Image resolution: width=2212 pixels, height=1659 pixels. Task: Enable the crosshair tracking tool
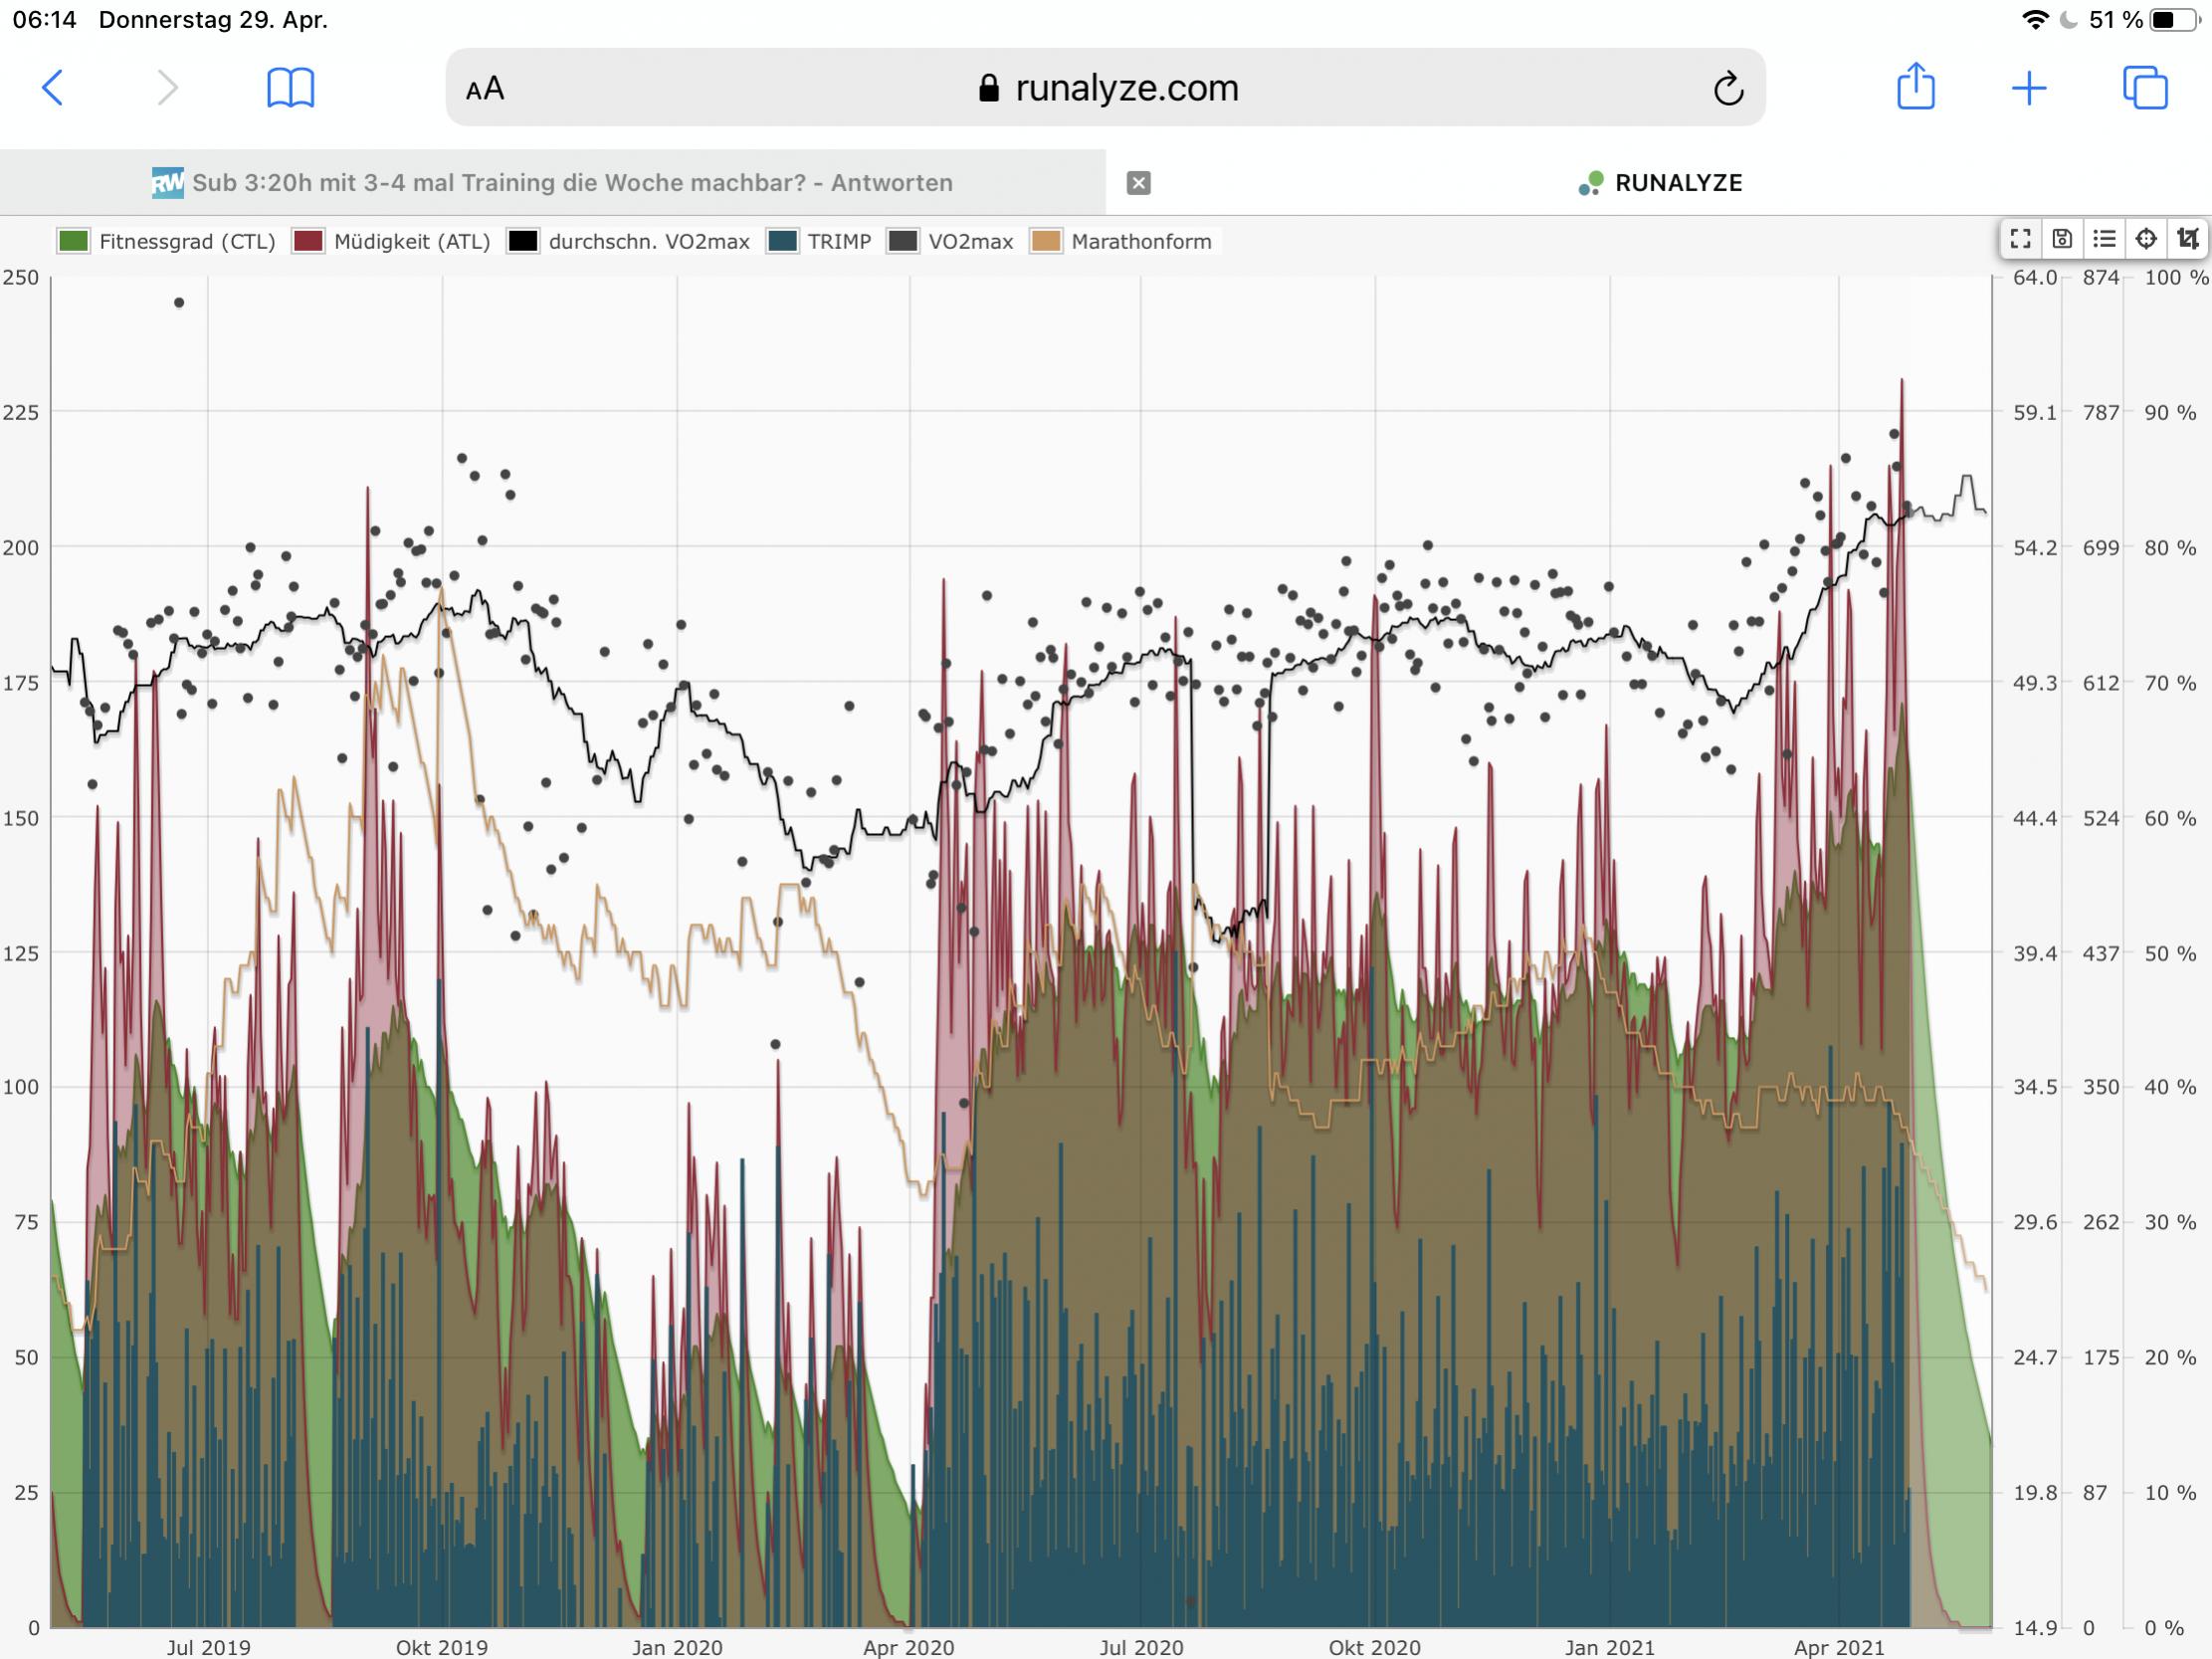click(x=2146, y=239)
